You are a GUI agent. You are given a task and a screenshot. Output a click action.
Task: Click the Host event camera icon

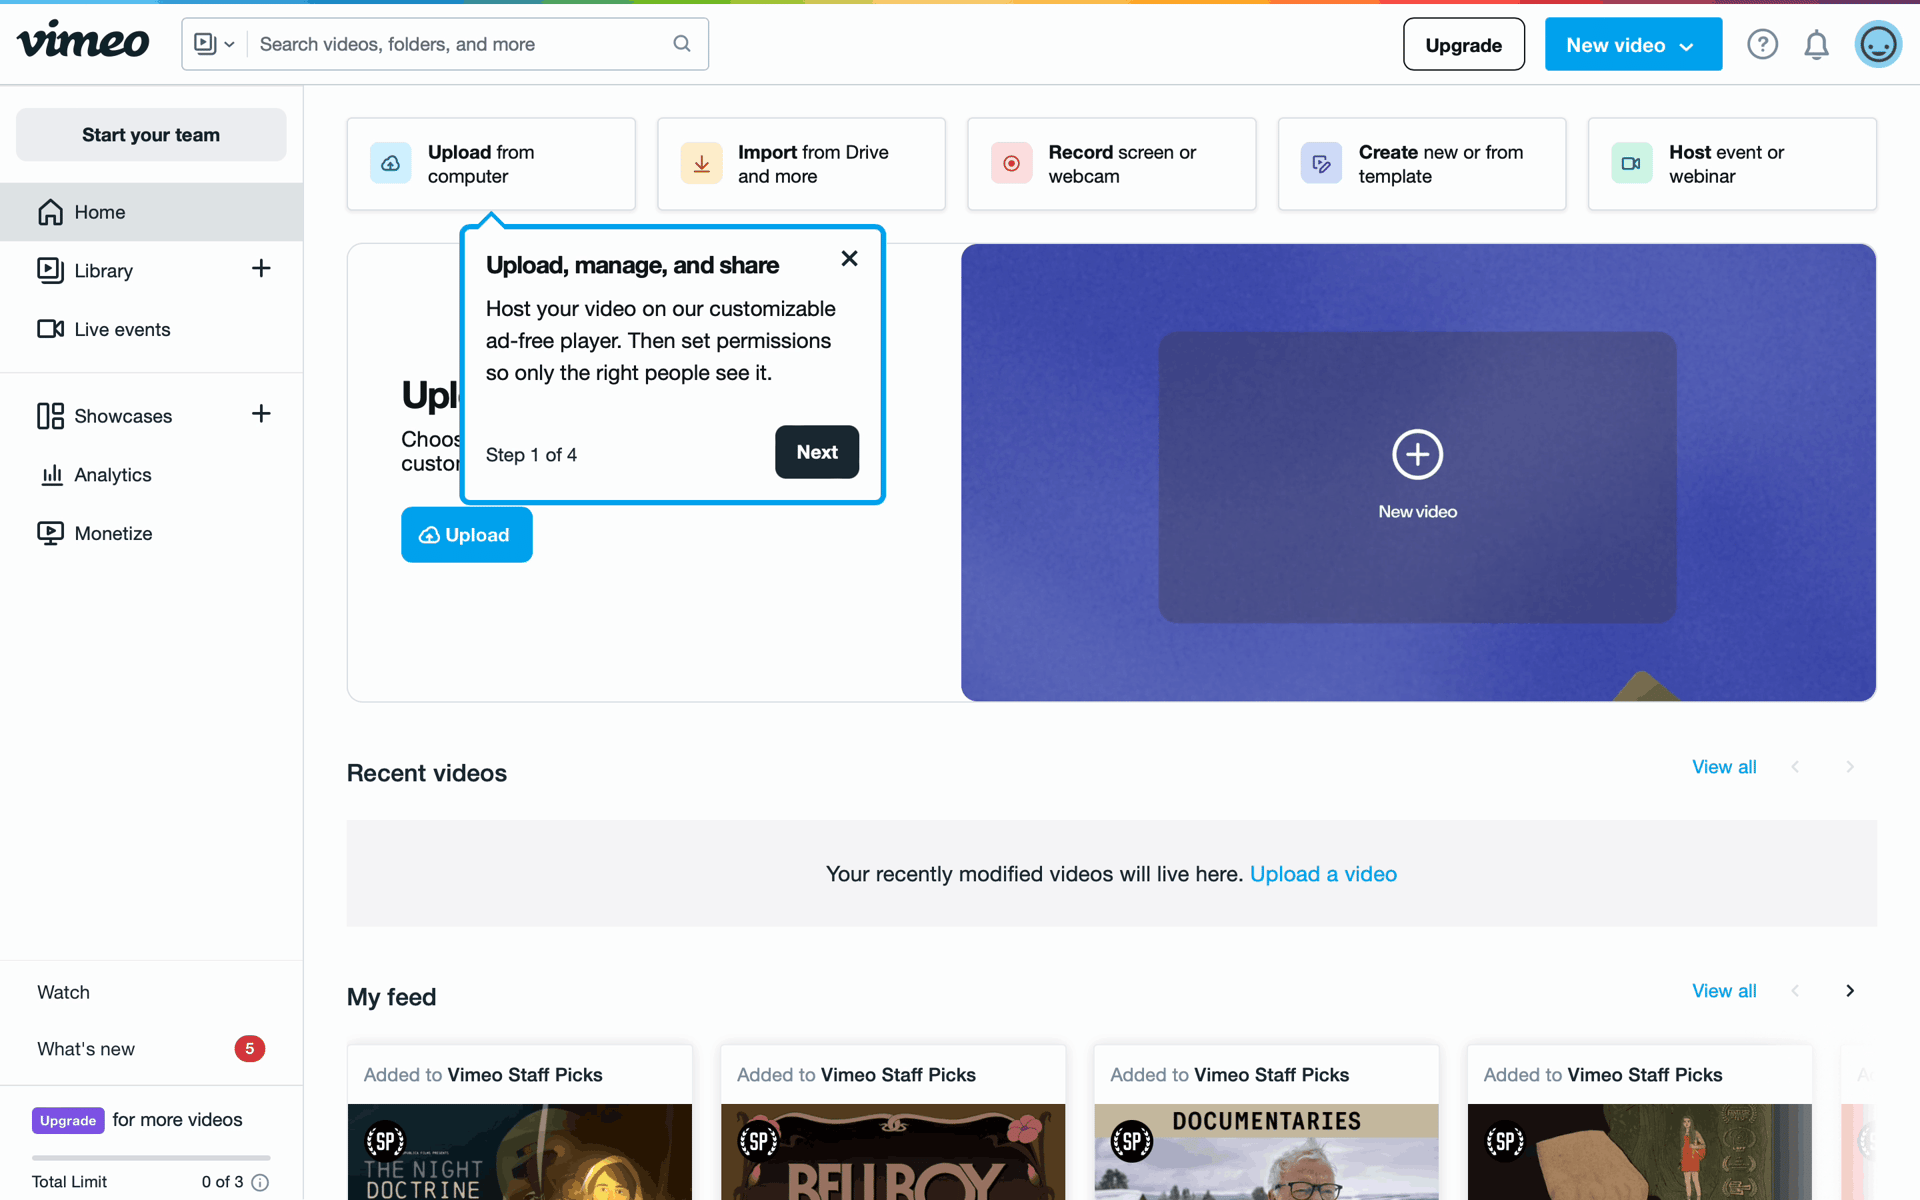(x=1631, y=164)
